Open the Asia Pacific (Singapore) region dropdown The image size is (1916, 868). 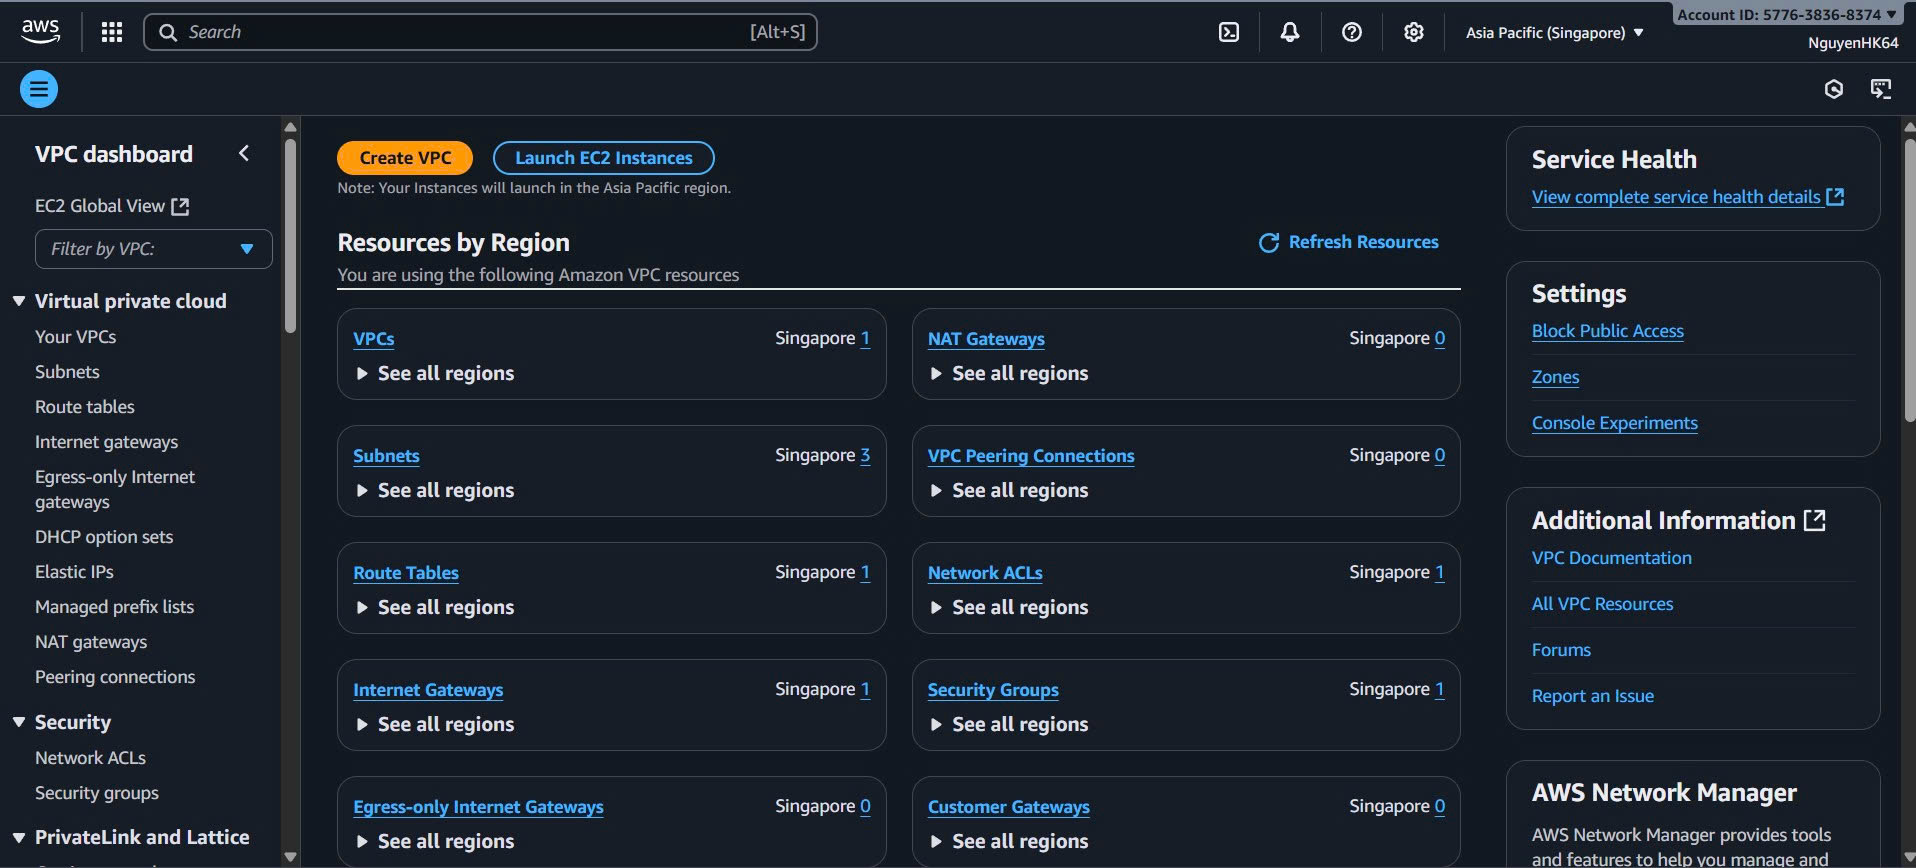tap(1554, 33)
